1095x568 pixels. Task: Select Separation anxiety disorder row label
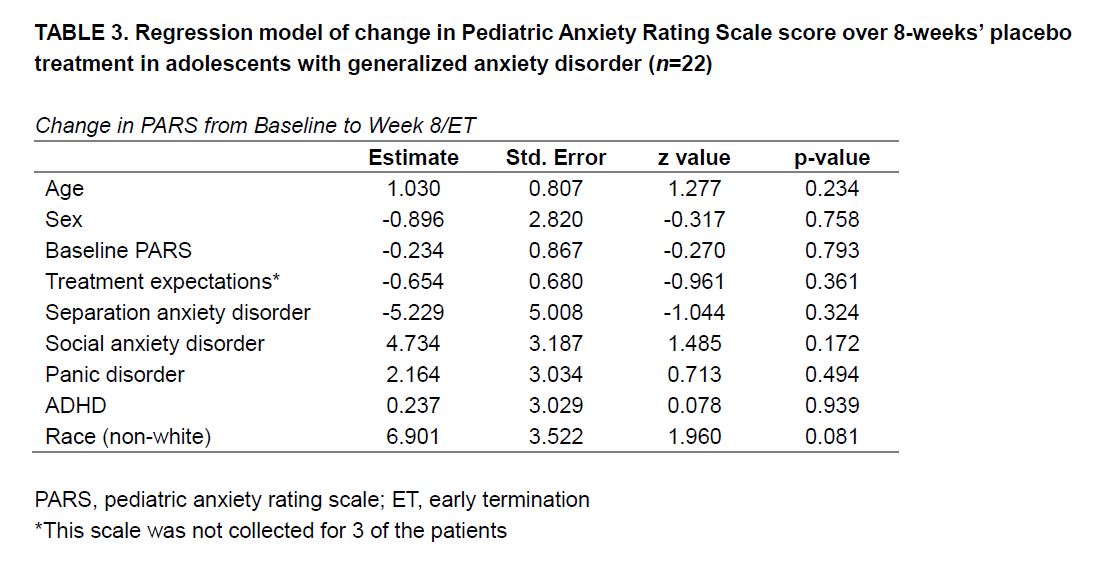(x=178, y=313)
